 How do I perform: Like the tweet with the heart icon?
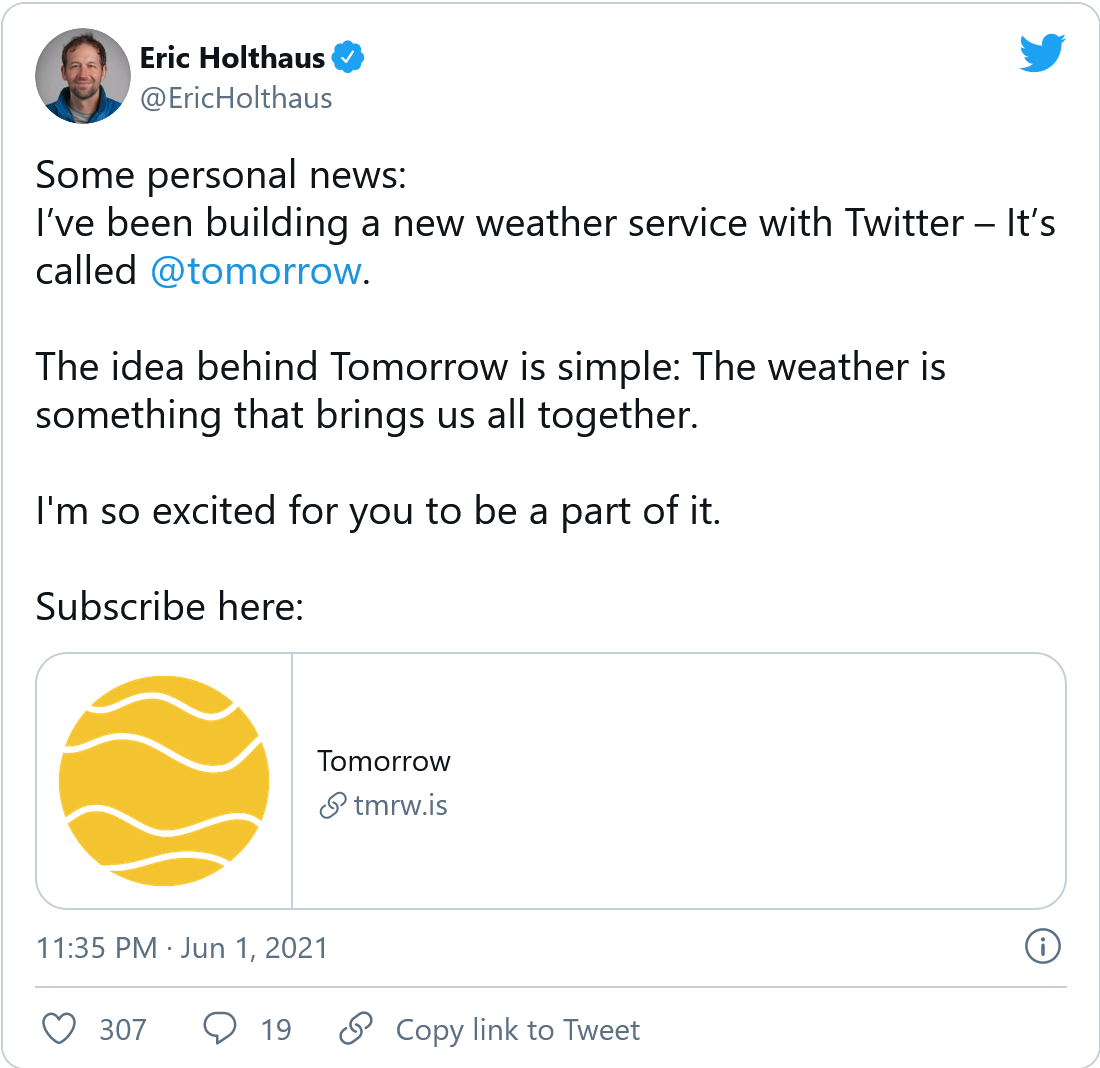62,1028
